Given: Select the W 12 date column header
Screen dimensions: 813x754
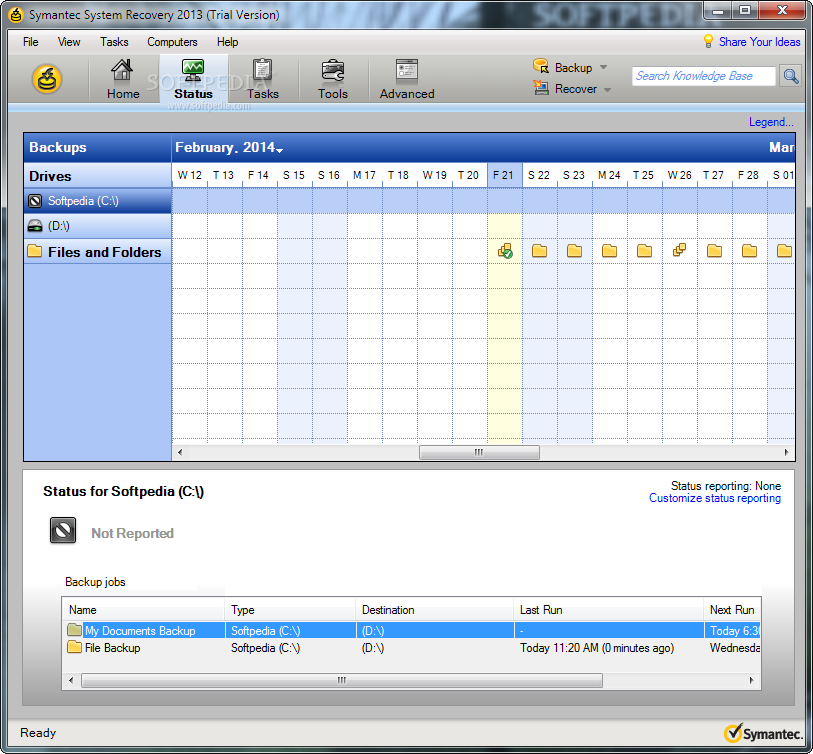Looking at the screenshot, I should click(x=189, y=175).
